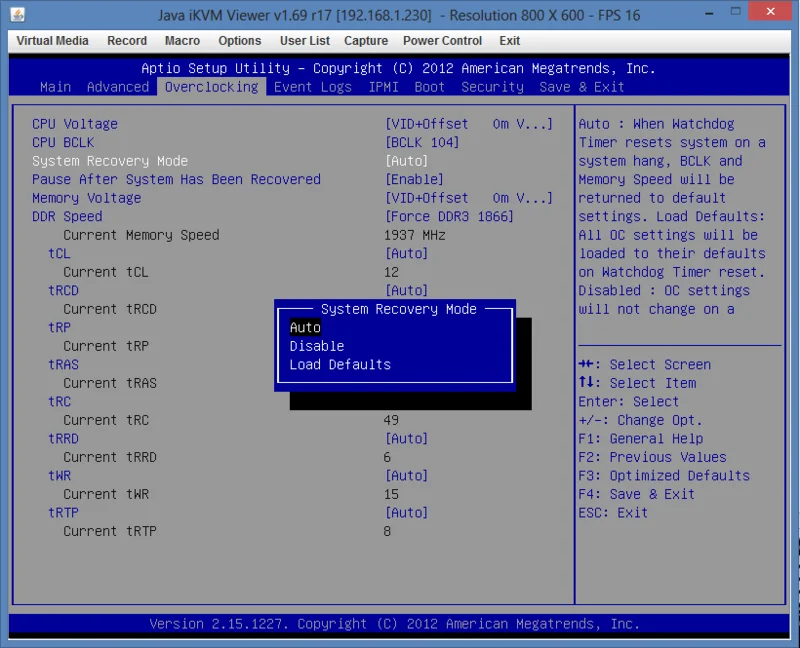Click the F1: General Help hint

coord(640,439)
